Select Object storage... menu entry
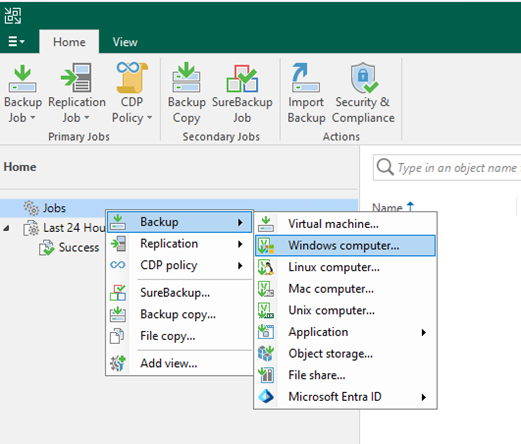521x444 pixels. tap(345, 354)
